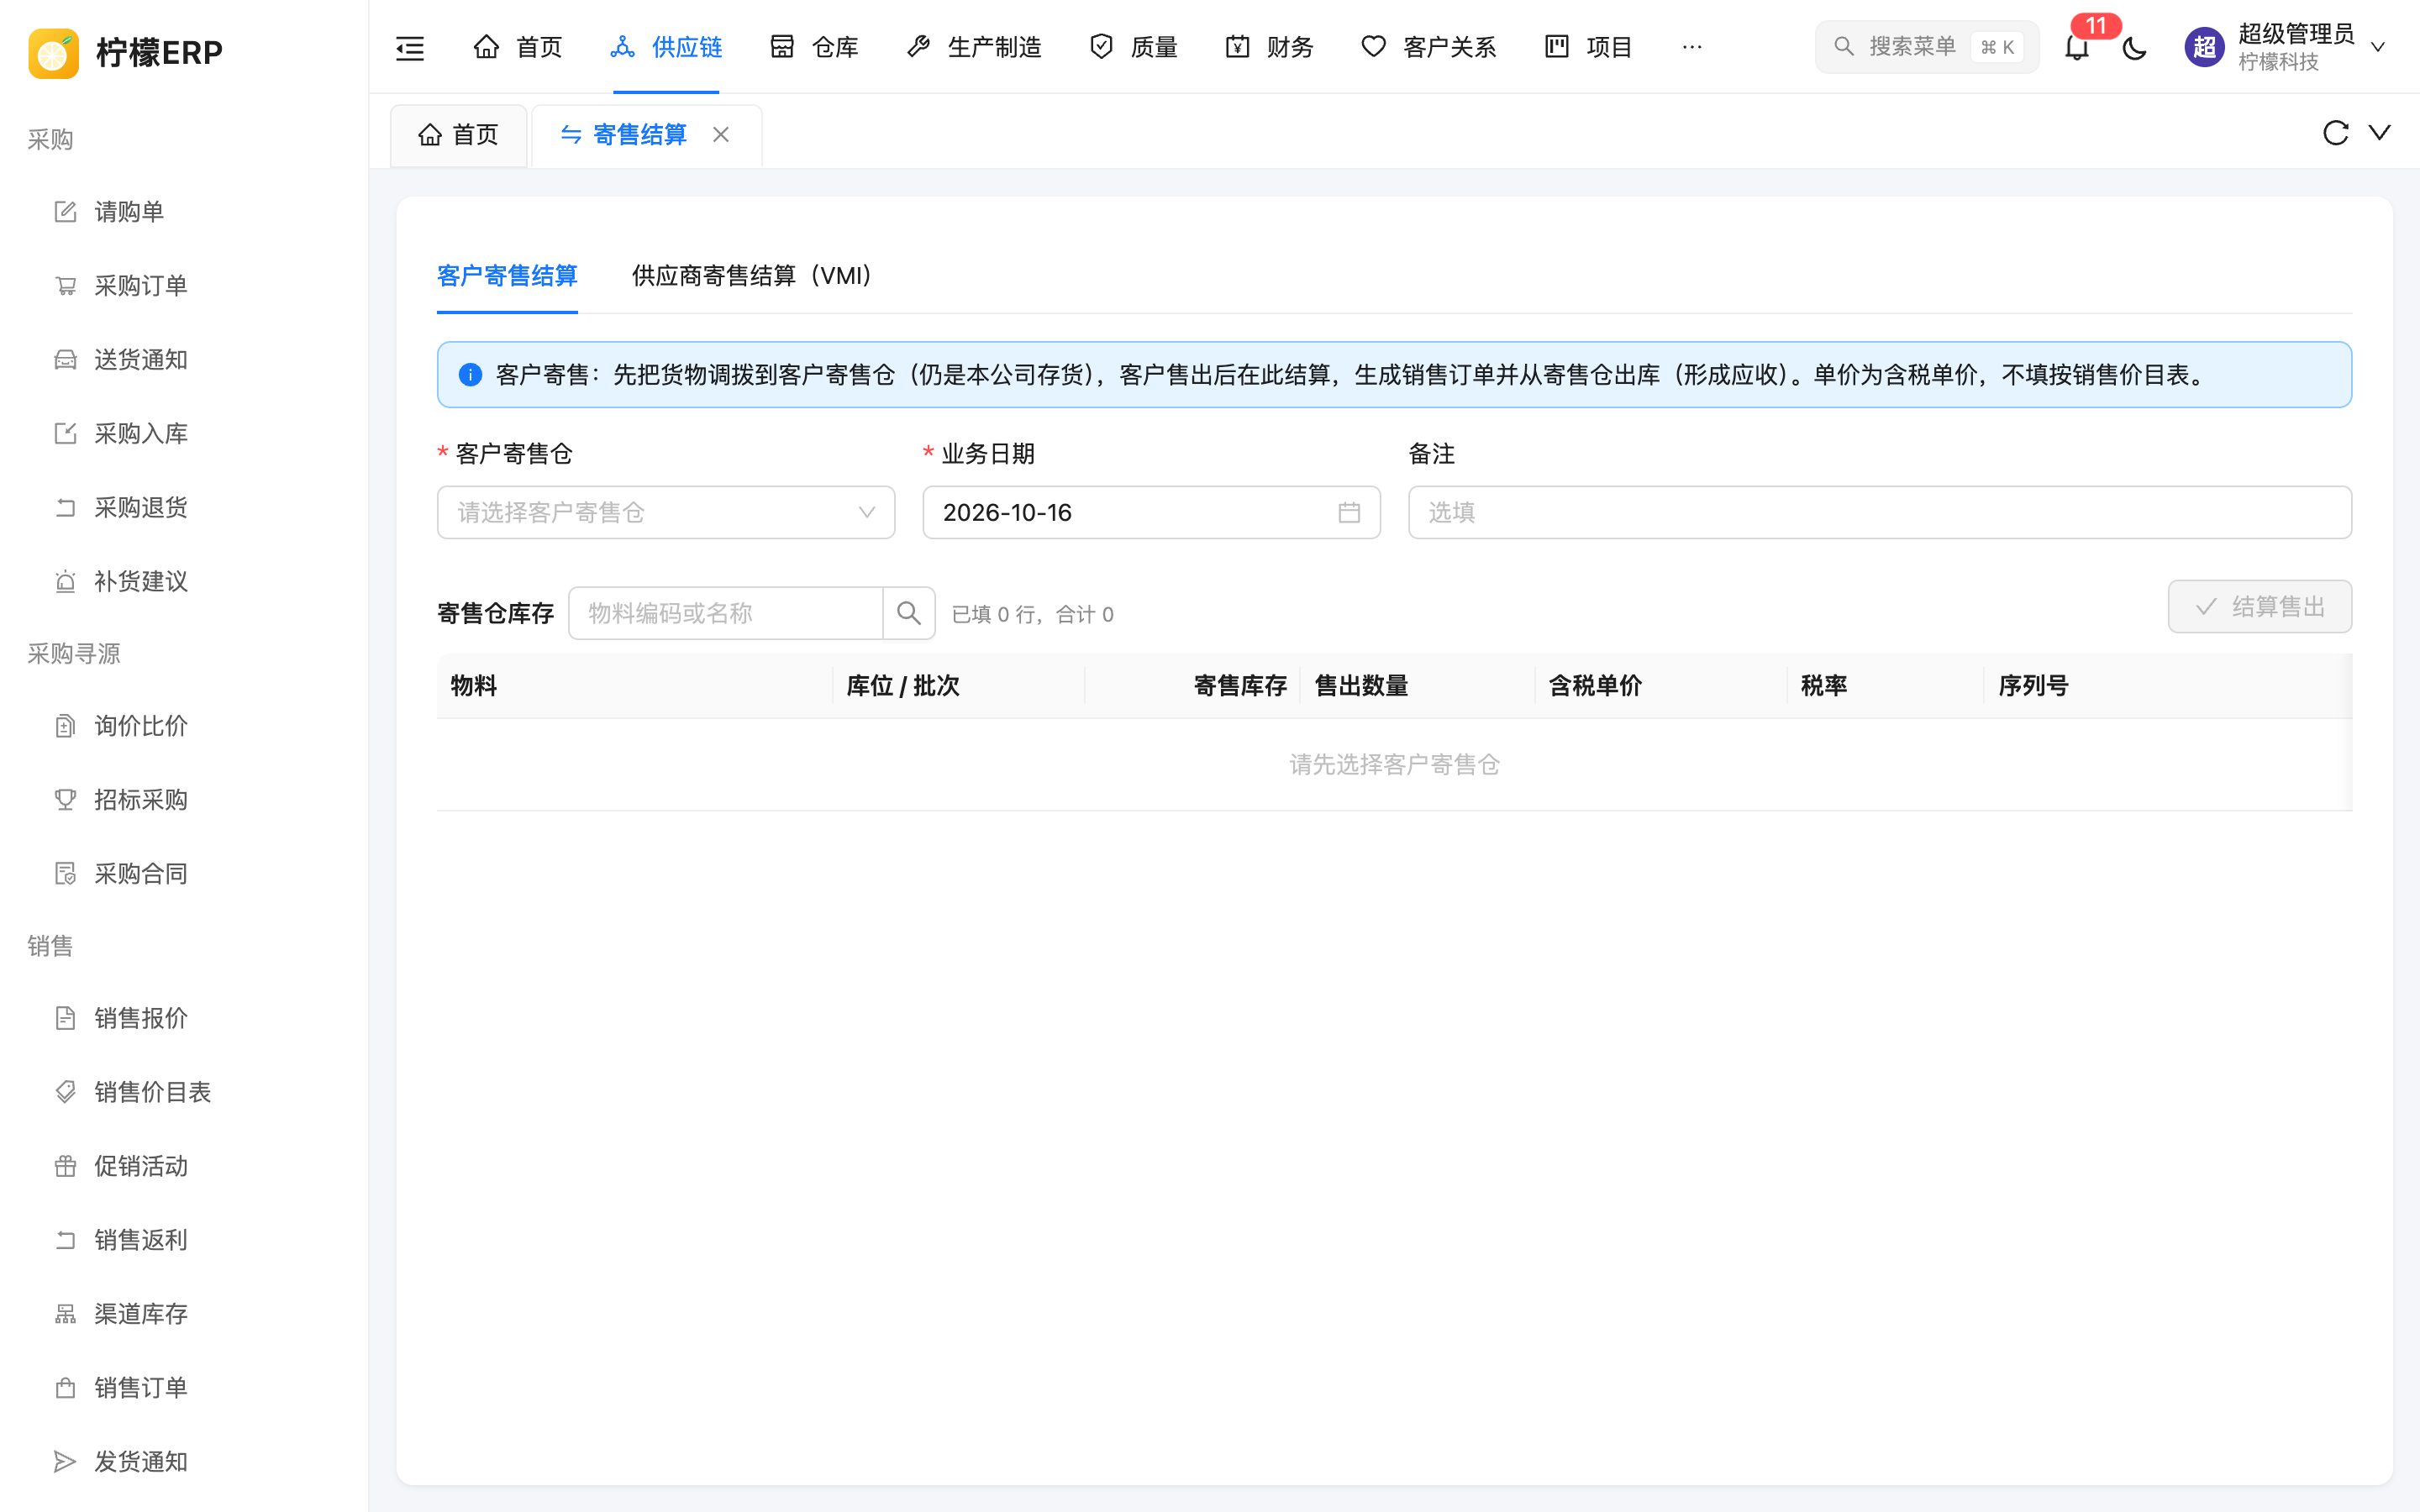Open 促销活动 in the sidebar
2420x1512 pixels.
tap(184, 1166)
